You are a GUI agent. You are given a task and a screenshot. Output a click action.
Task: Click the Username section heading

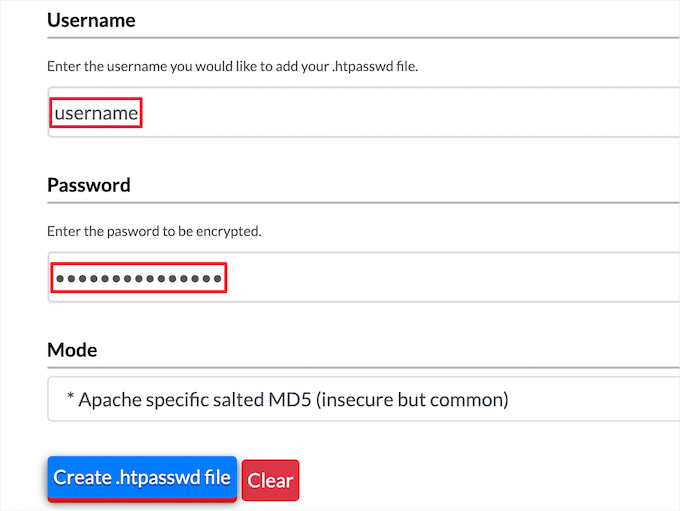coord(91,20)
